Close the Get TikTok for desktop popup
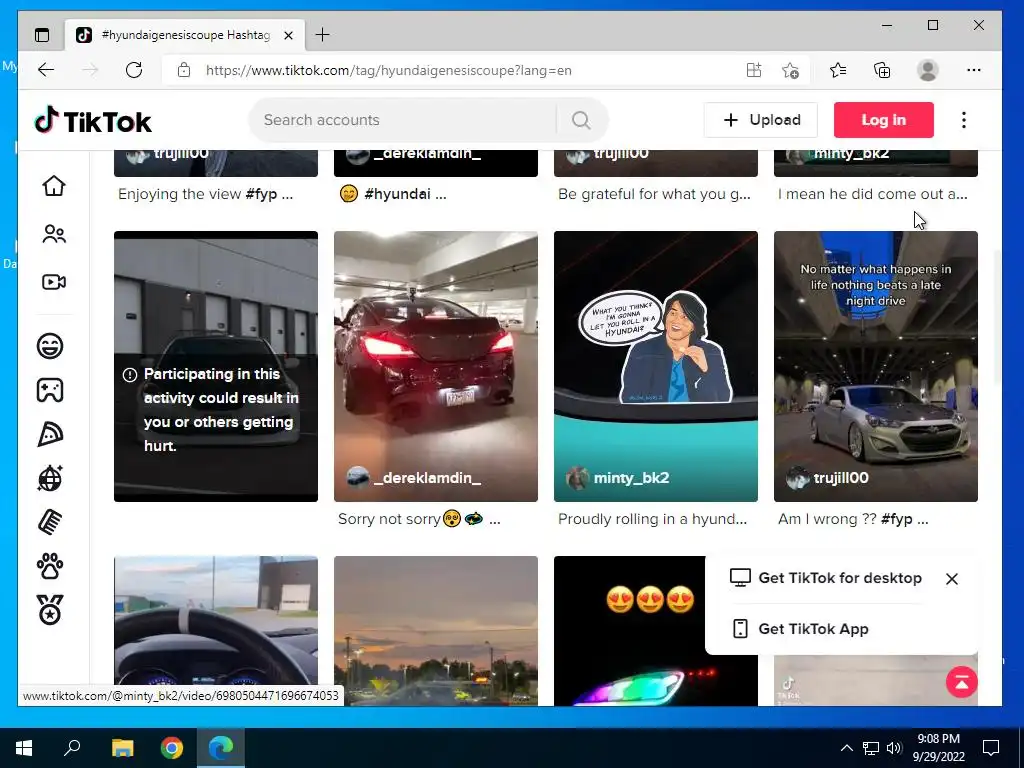1024x768 pixels. 952,579
